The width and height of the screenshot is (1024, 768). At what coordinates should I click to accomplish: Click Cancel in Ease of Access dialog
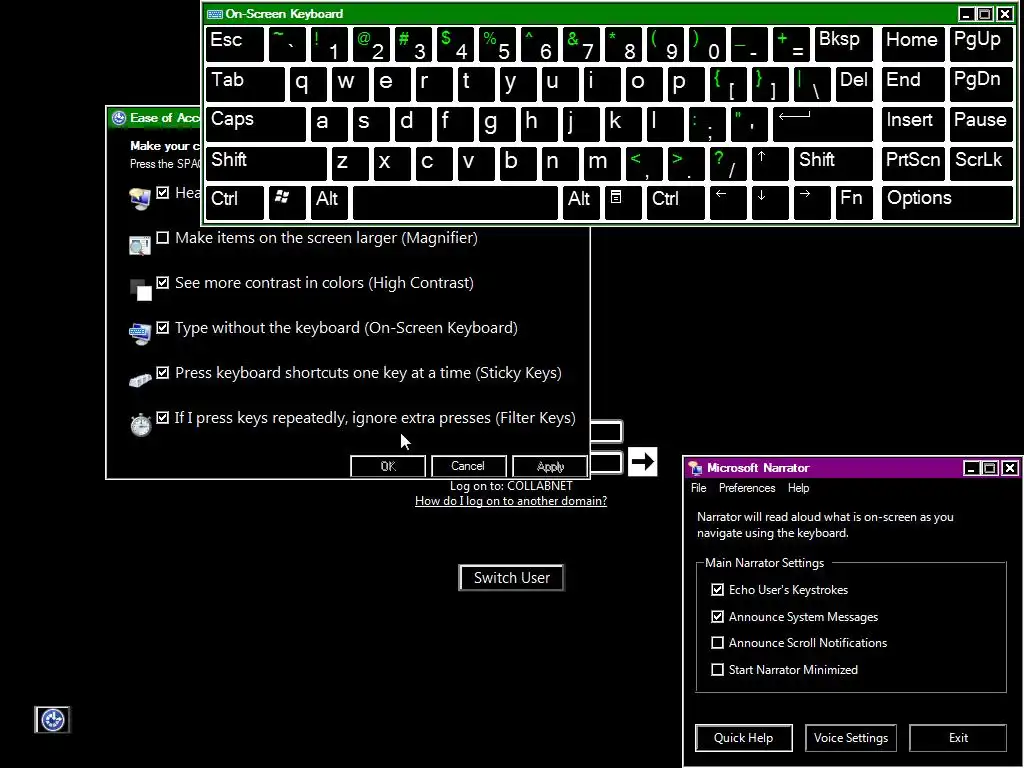[468, 466]
